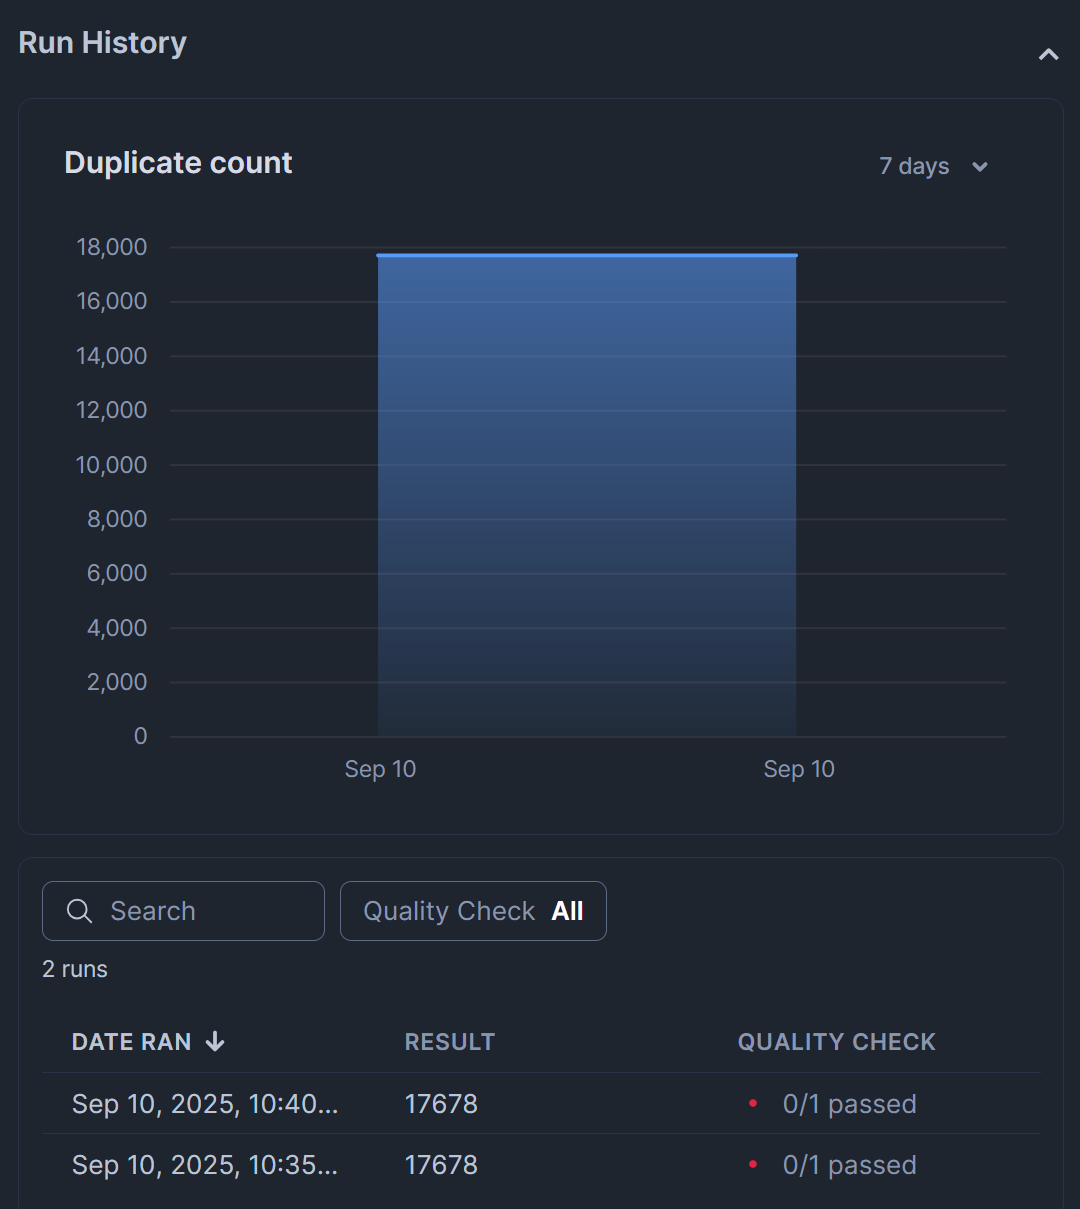This screenshot has height=1209, width=1080.
Task: Click the blue bar in the Duplicate count chart
Action: (587, 496)
